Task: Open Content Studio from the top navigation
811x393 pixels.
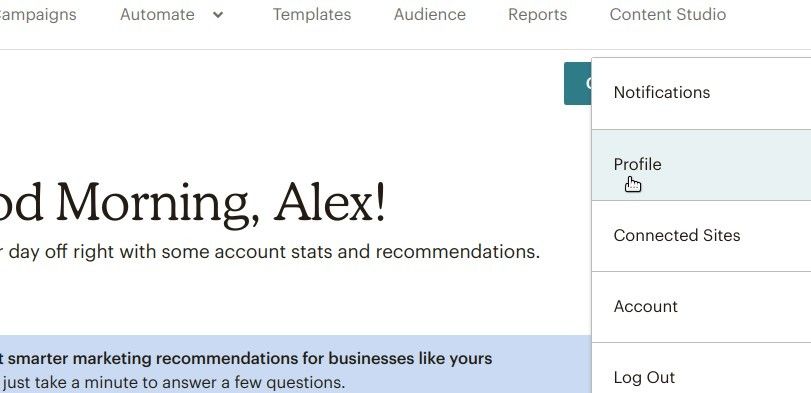Action: 668,14
